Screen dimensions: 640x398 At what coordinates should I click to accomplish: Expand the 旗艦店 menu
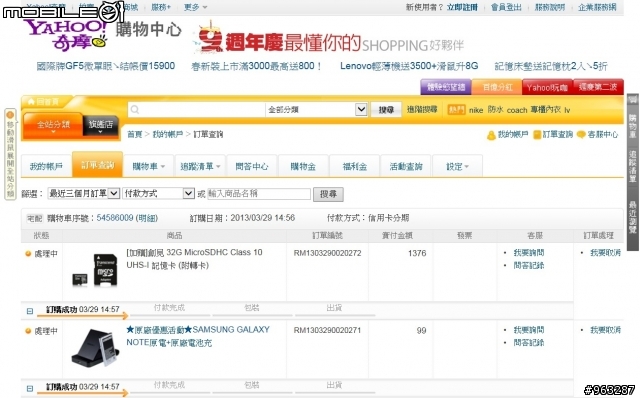click(100, 126)
